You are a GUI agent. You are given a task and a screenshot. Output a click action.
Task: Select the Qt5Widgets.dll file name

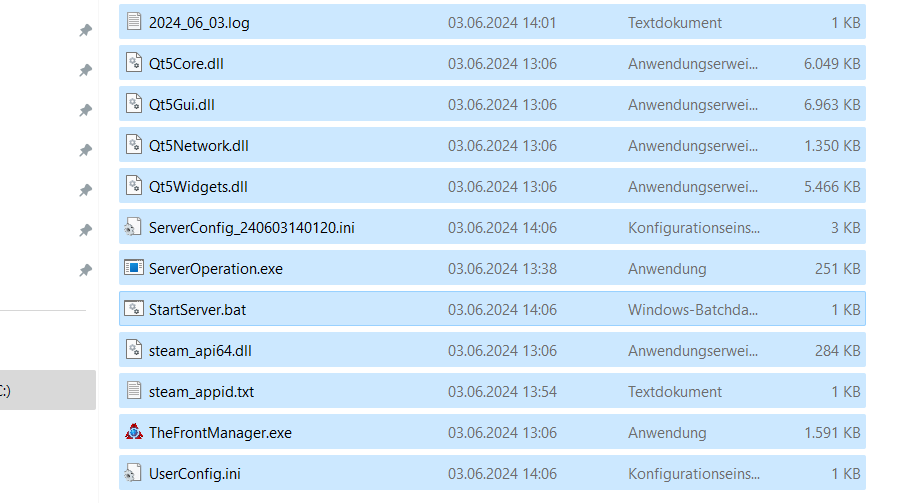click(198, 187)
